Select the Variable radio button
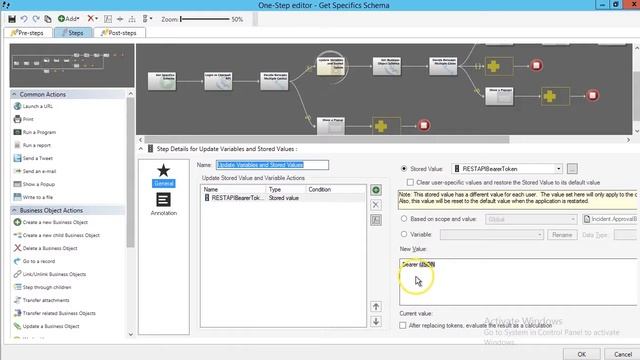 point(404,234)
